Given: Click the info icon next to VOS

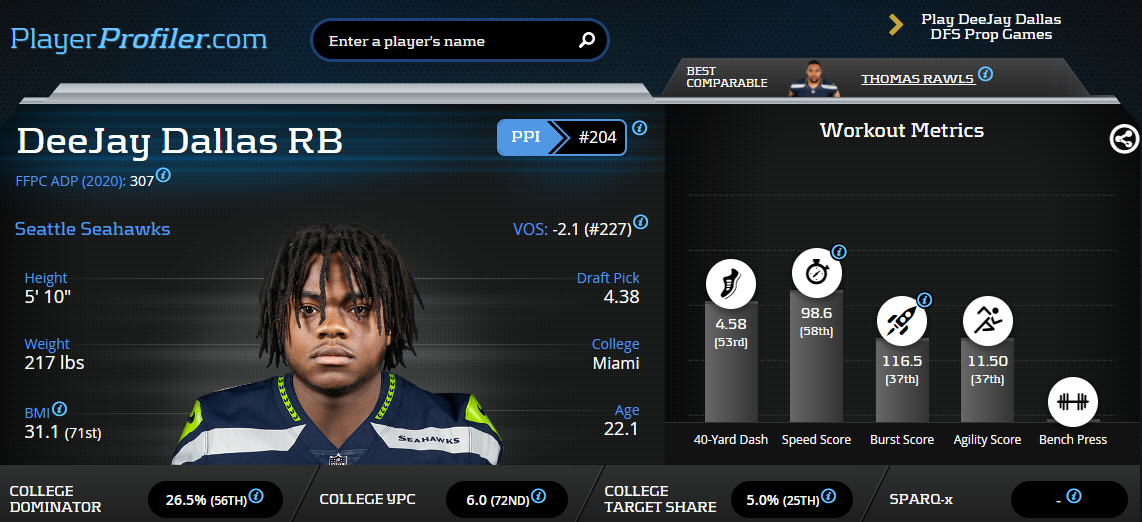Looking at the screenshot, I should point(641,221).
